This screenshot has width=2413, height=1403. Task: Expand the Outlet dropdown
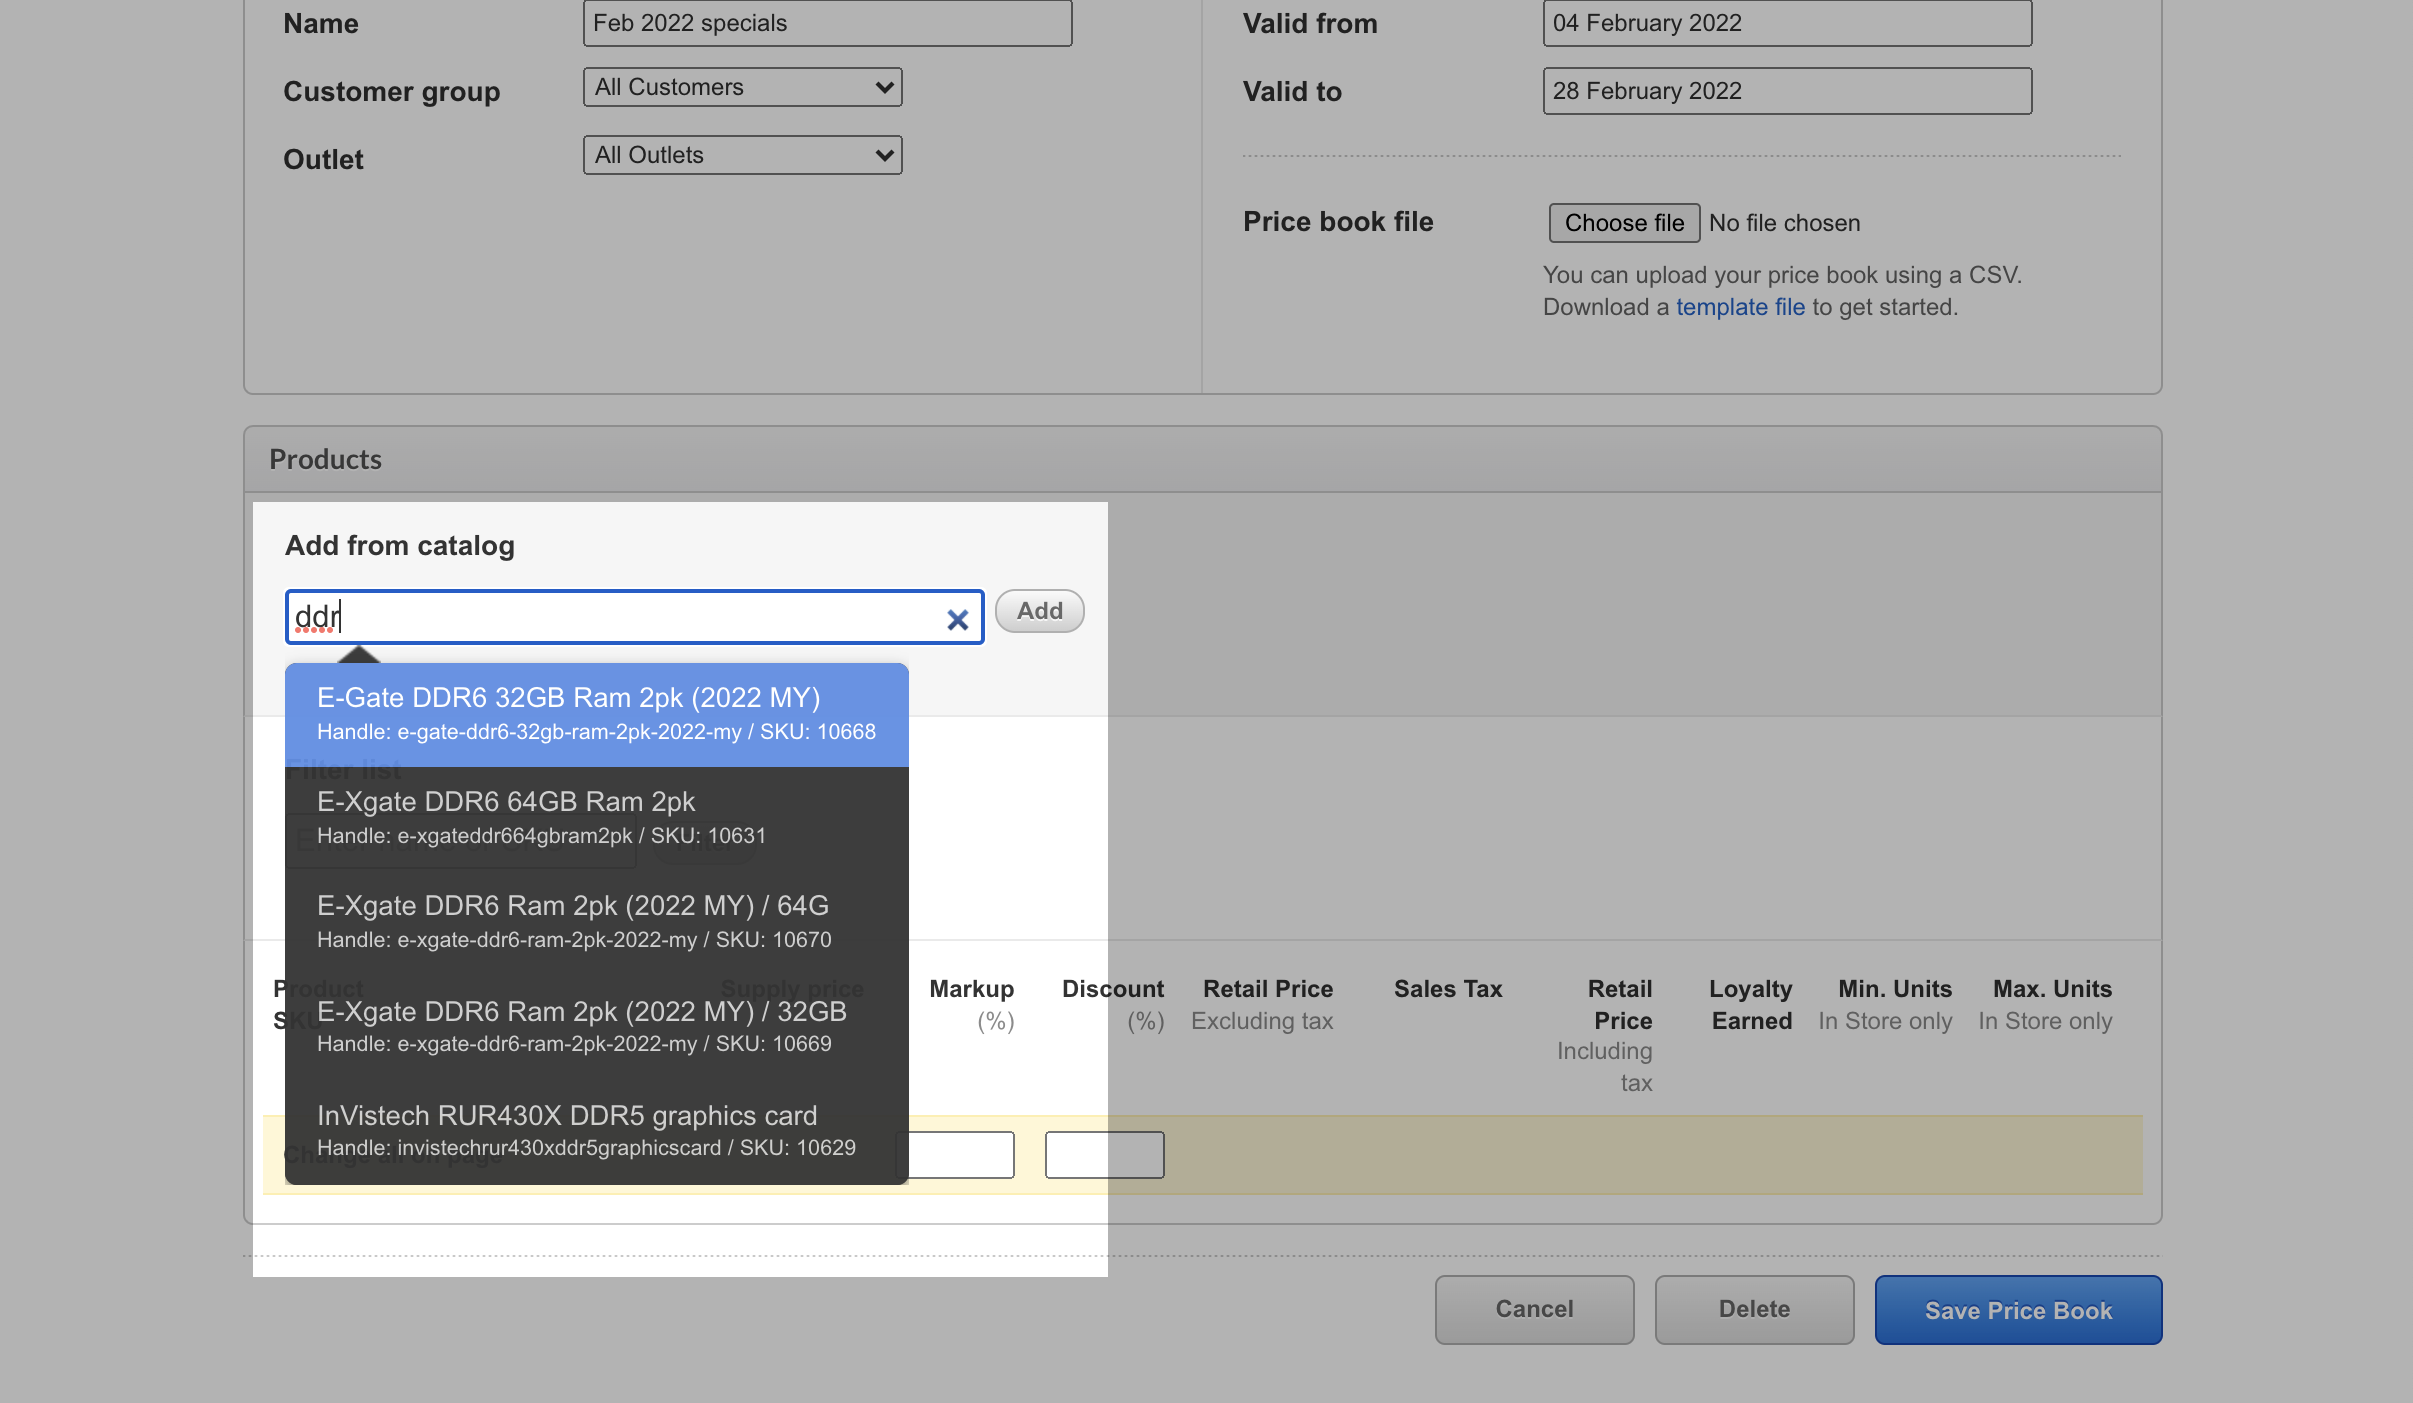pos(742,156)
